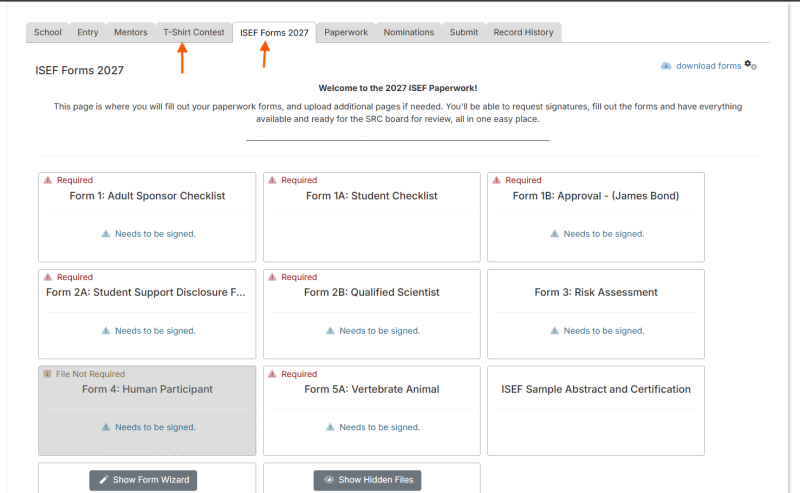
Task: Click the Show Hidden Files button
Action: point(367,480)
